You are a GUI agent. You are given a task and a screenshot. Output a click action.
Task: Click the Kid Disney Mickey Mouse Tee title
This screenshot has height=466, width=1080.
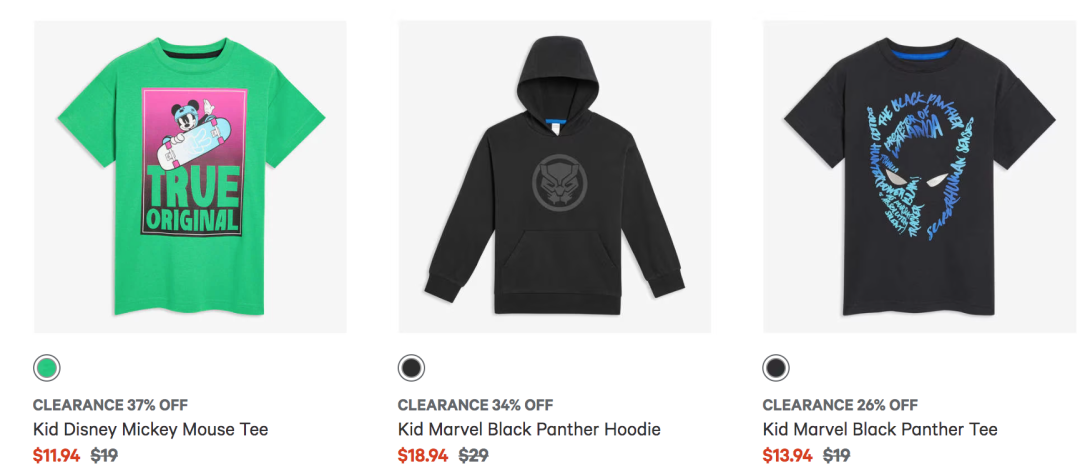point(150,429)
